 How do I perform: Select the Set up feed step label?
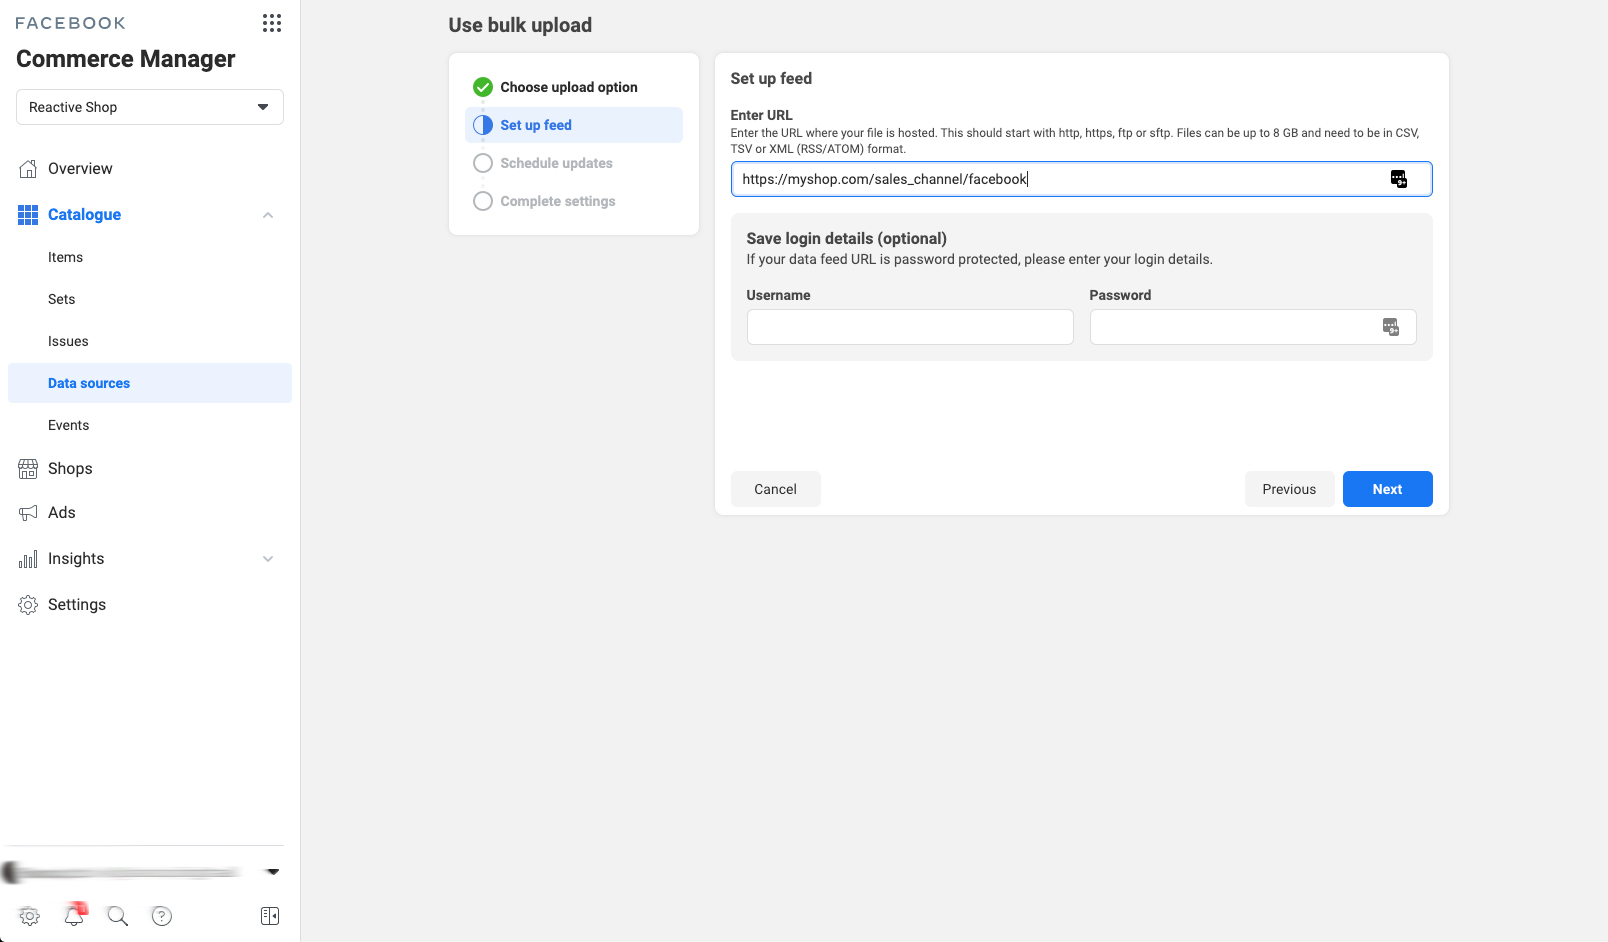(536, 125)
